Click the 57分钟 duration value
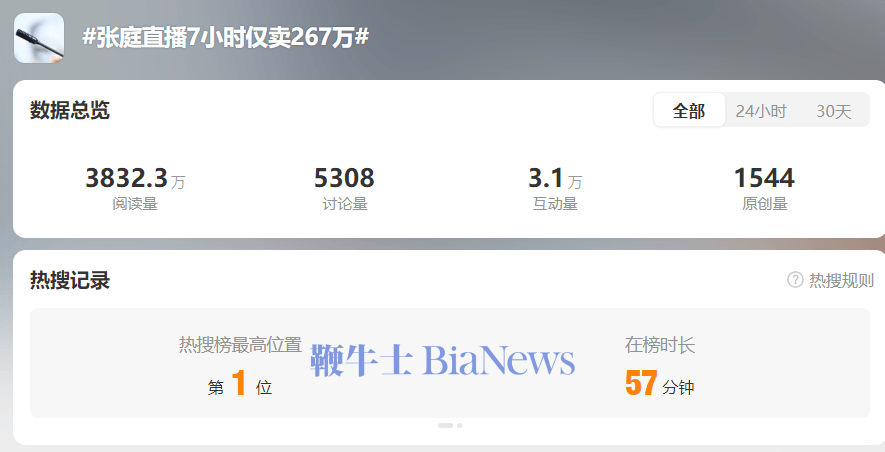The image size is (885, 452). (x=659, y=384)
